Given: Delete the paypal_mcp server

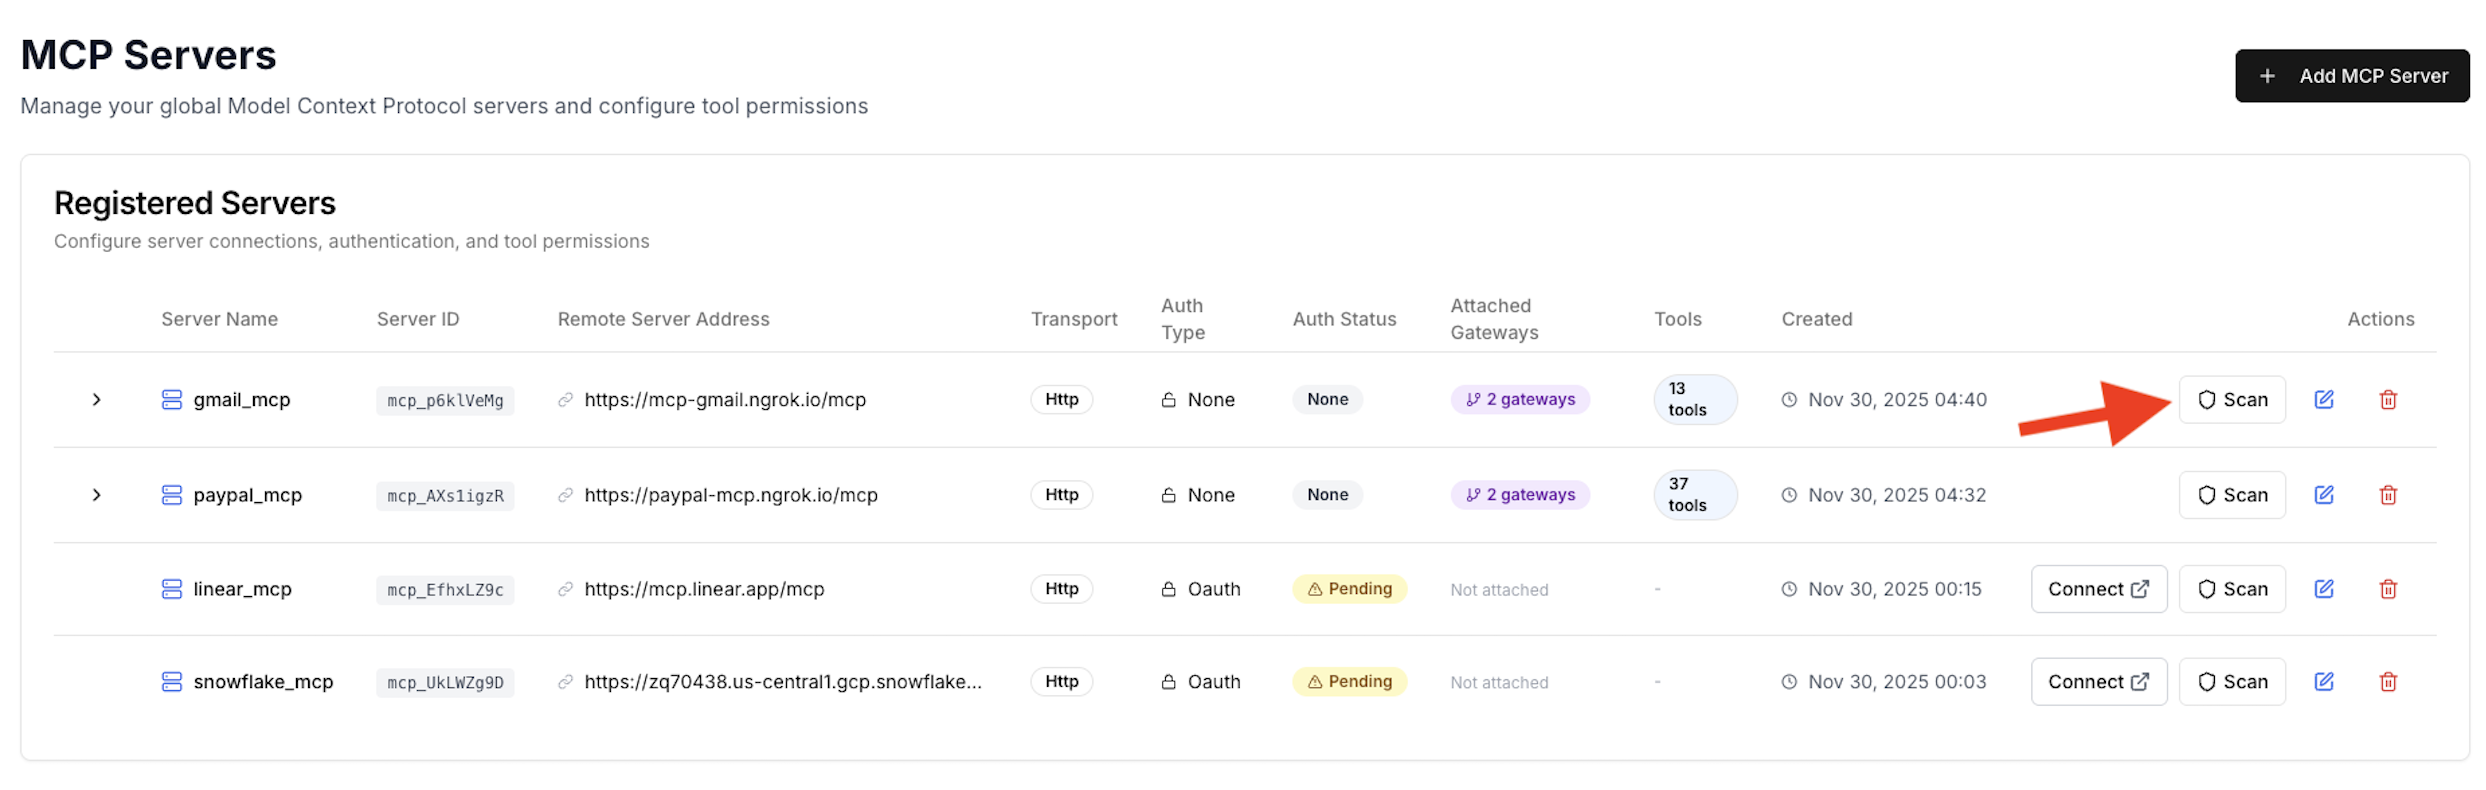Looking at the screenshot, I should [2388, 495].
